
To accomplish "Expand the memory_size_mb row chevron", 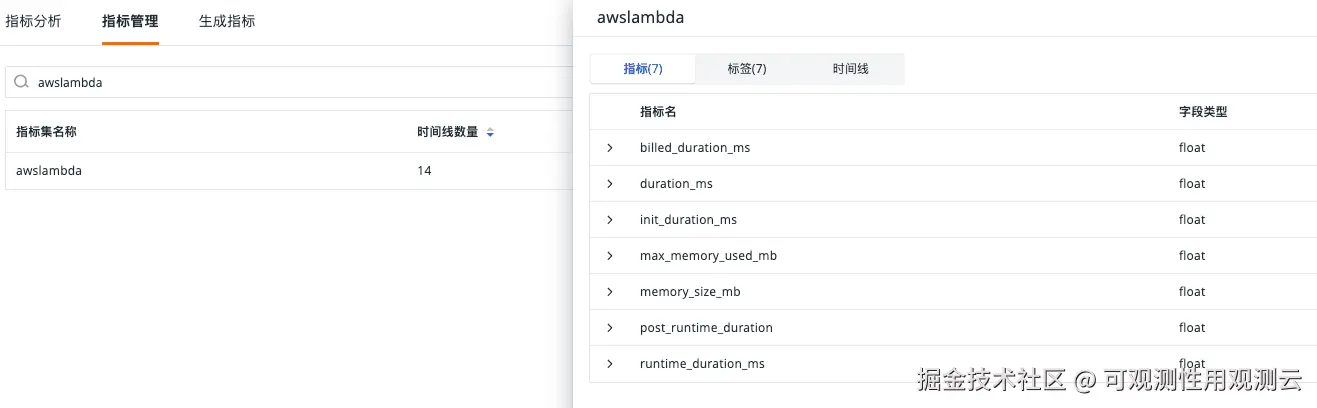I will tap(610, 292).
